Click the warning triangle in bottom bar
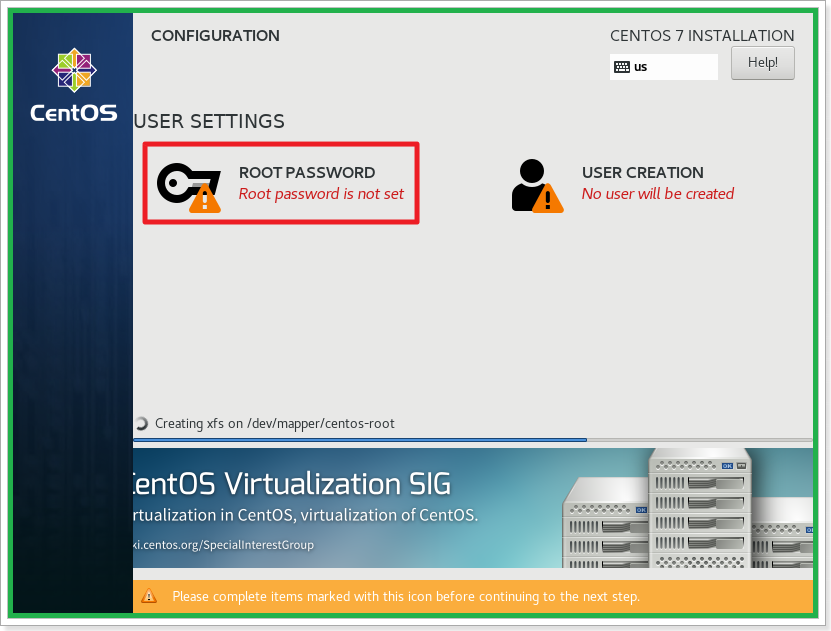831x631 pixels. 149,596
